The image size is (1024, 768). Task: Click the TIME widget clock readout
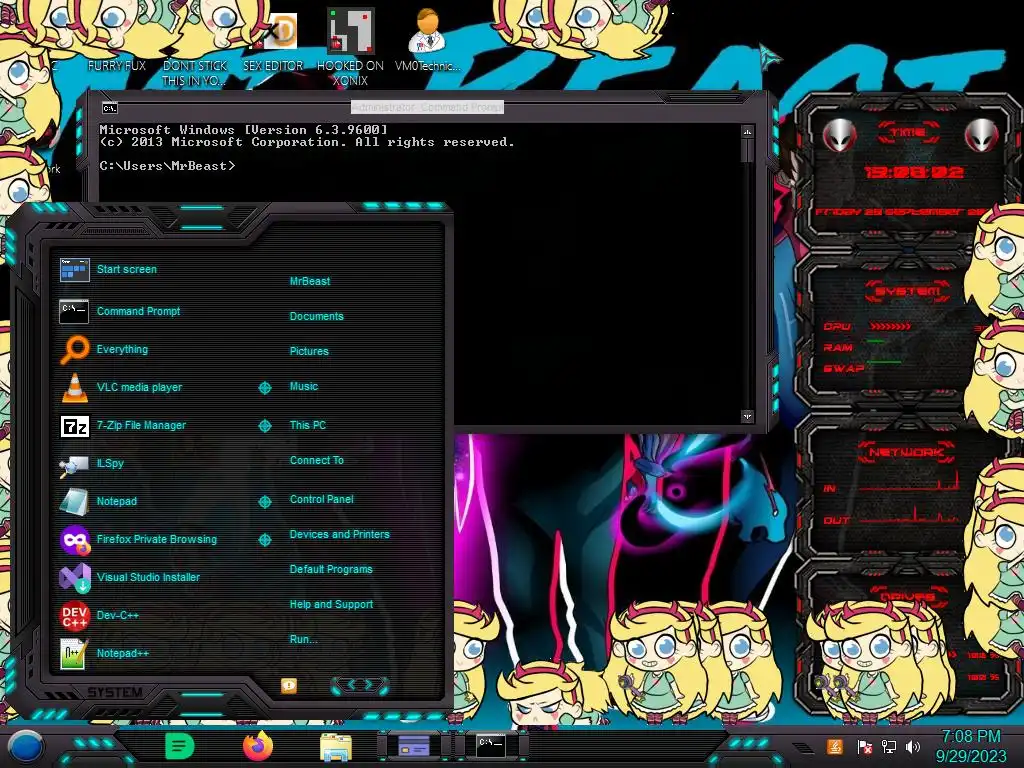point(914,172)
